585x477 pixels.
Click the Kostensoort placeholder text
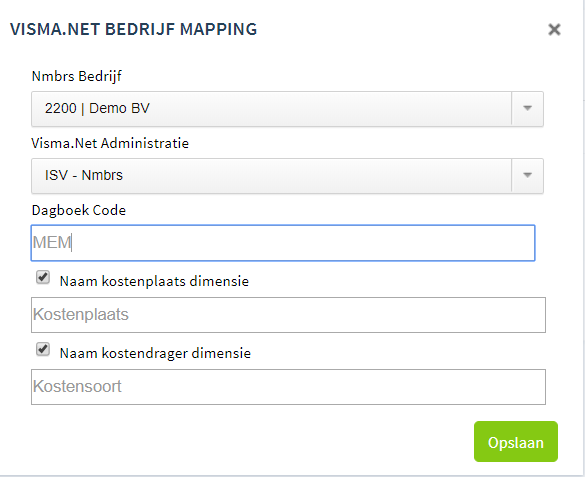77,386
